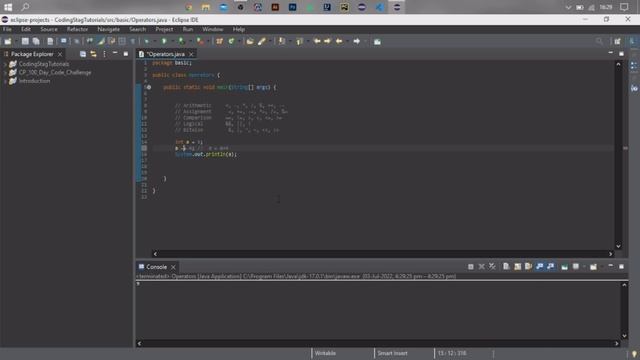This screenshot has height=360, width=640.
Task: Click the Display Selected Console icon
Action: [576, 267]
